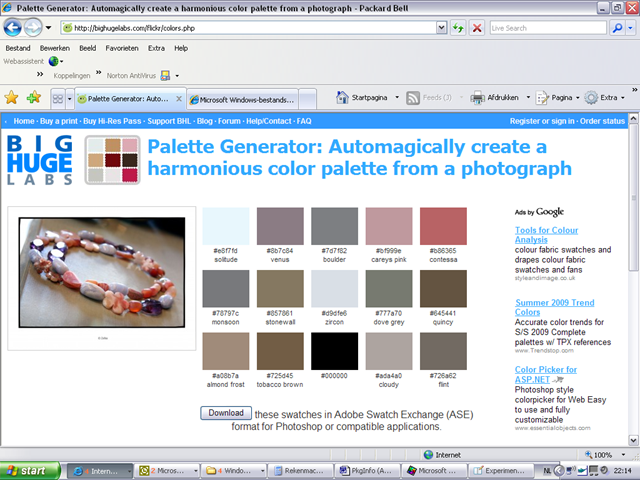Open the Favorieten menu
This screenshot has width=640, height=480.
(123, 48)
